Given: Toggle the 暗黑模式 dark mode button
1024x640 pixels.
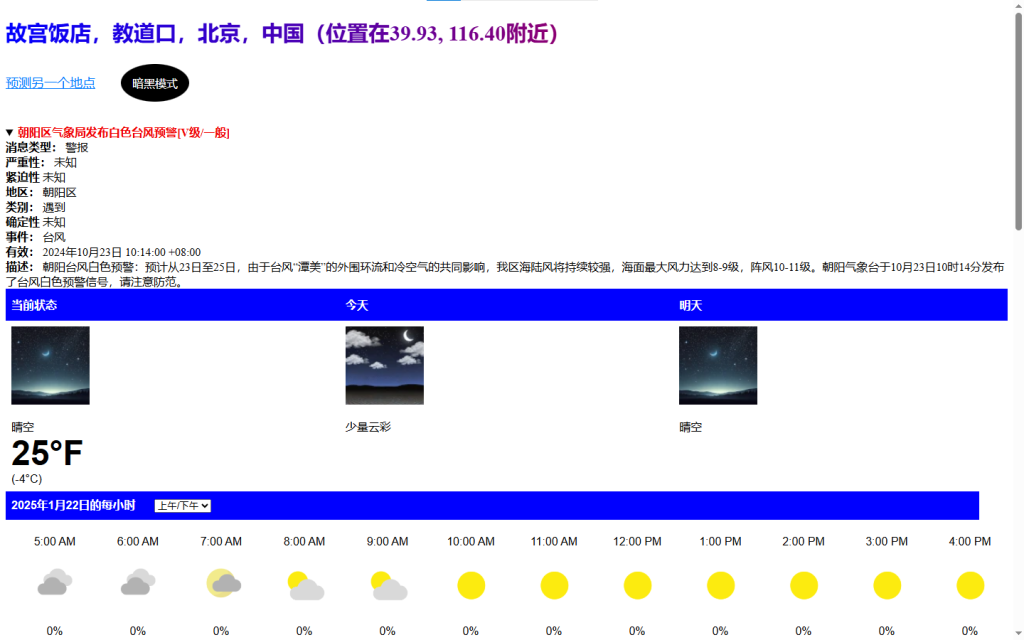Looking at the screenshot, I should pyautogui.click(x=155, y=83).
